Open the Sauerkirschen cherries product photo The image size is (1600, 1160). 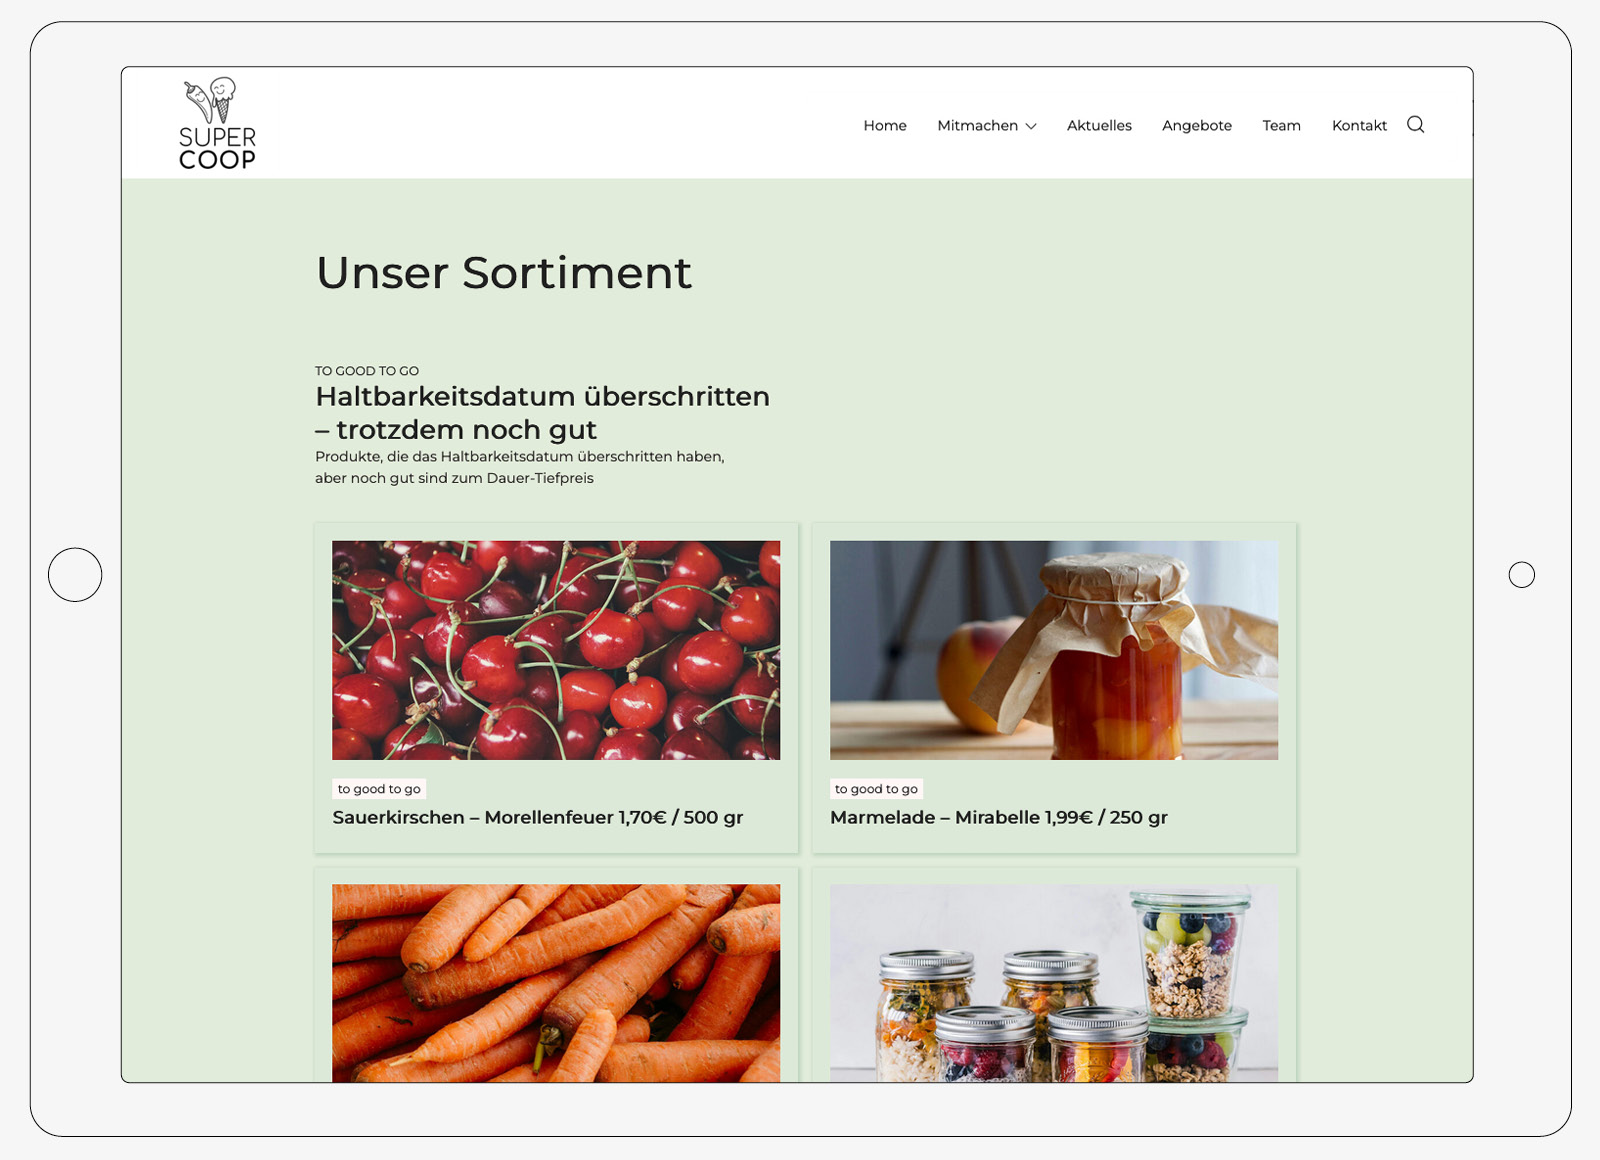click(556, 650)
